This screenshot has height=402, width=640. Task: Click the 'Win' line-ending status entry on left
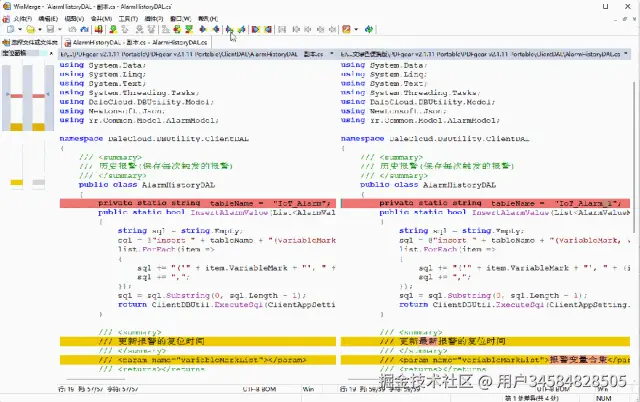point(308,389)
